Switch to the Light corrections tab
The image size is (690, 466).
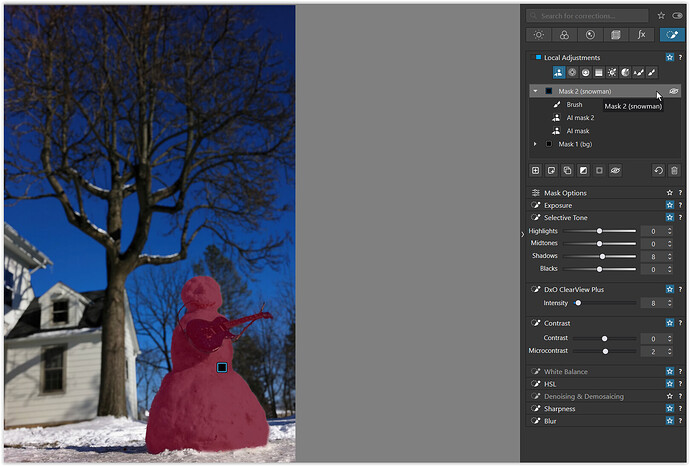coord(537,35)
